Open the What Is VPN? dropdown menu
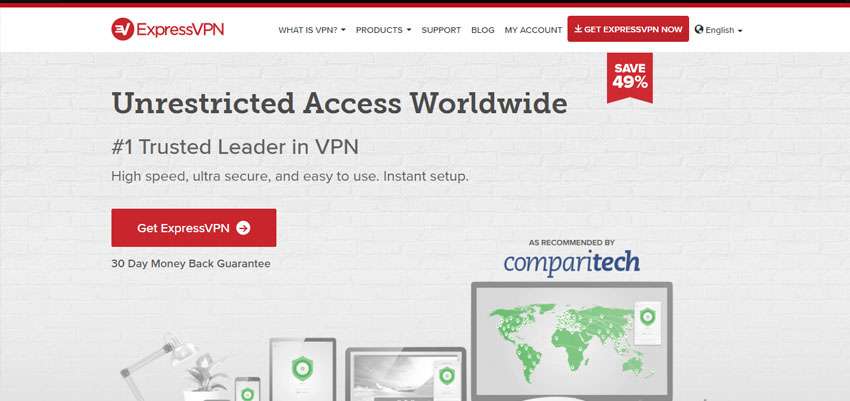This screenshot has height=401, width=850. pyautogui.click(x=312, y=30)
